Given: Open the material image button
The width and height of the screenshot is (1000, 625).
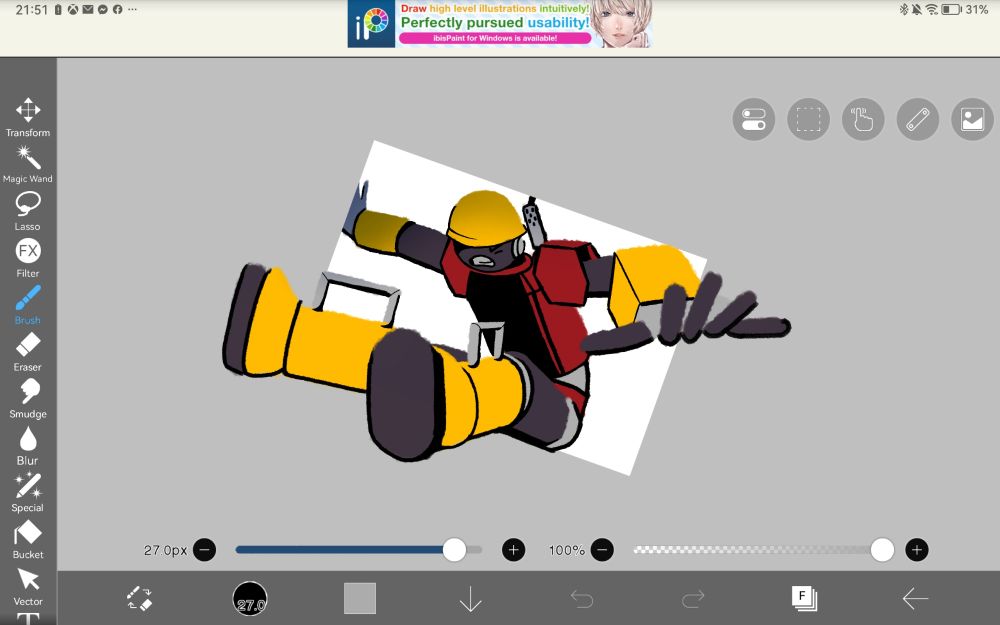Looking at the screenshot, I should 972,119.
